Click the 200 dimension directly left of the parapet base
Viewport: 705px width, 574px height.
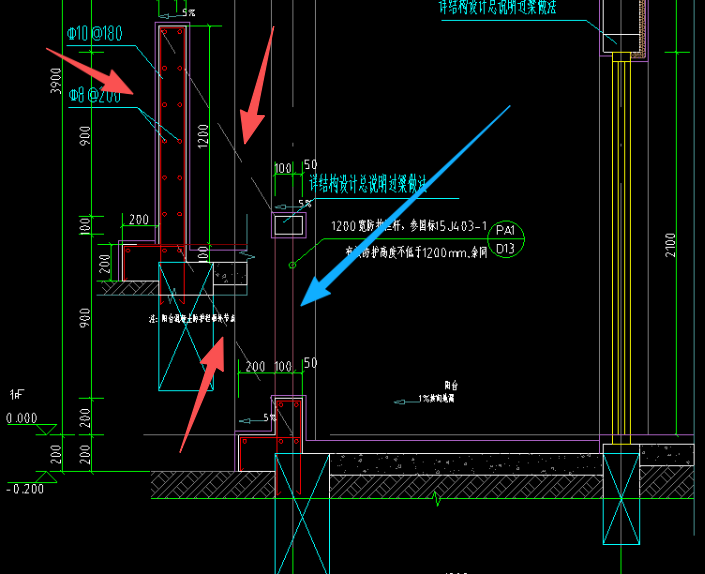coord(138,220)
